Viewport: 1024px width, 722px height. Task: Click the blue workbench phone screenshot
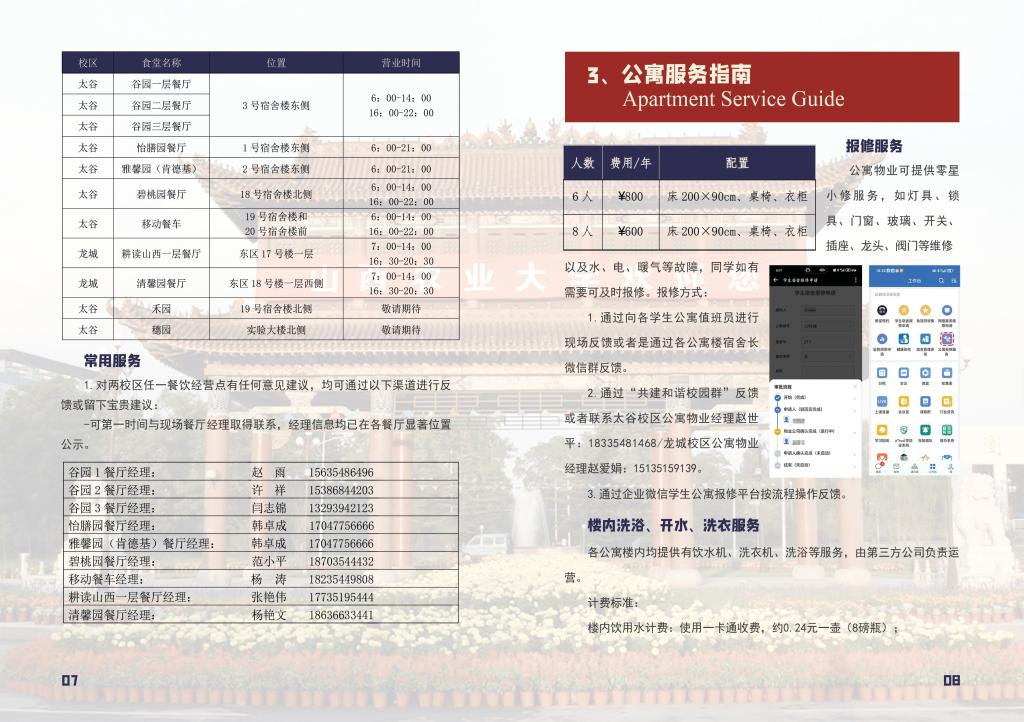[x=914, y=370]
